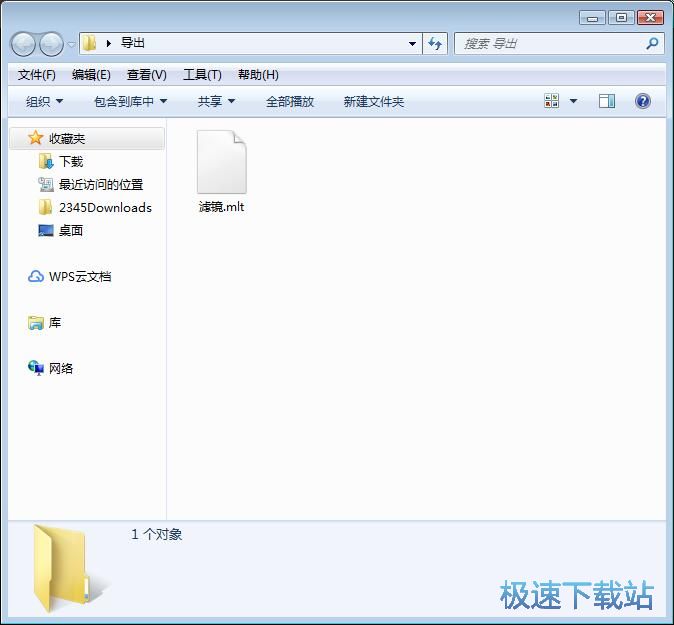Maximize the window
Screen dimensions: 674x625
click(621, 18)
